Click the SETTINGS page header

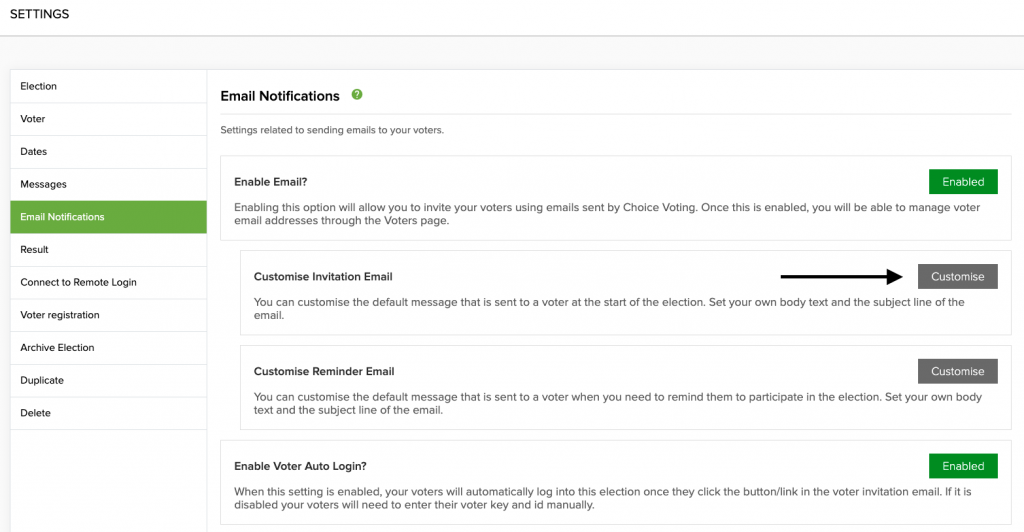point(39,14)
